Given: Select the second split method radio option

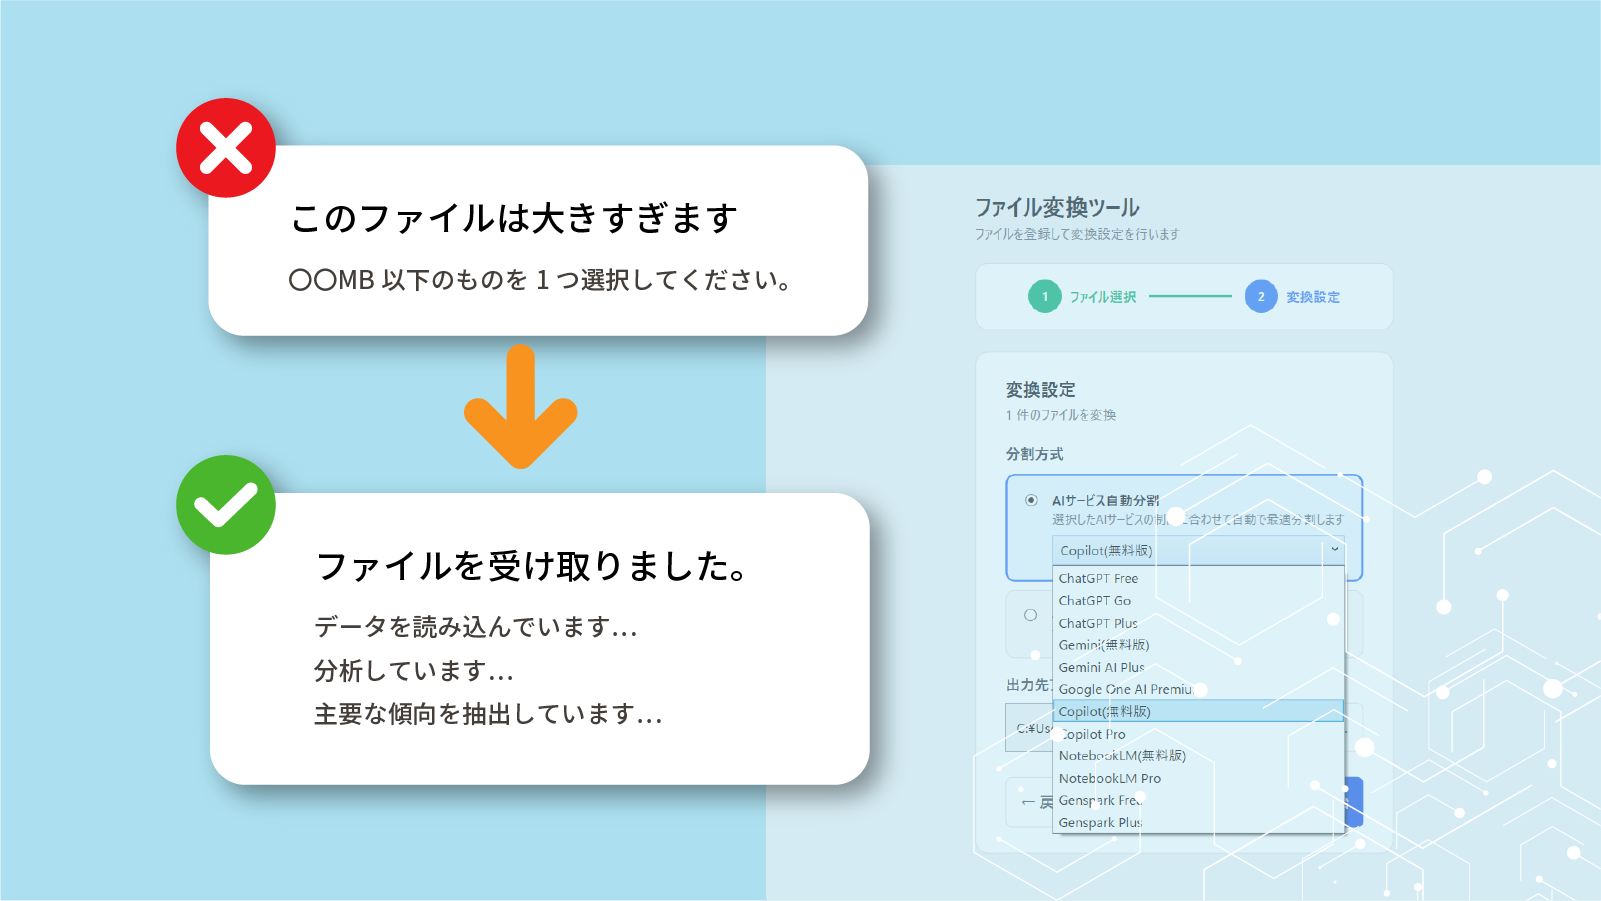Looking at the screenshot, I should (x=1030, y=617).
